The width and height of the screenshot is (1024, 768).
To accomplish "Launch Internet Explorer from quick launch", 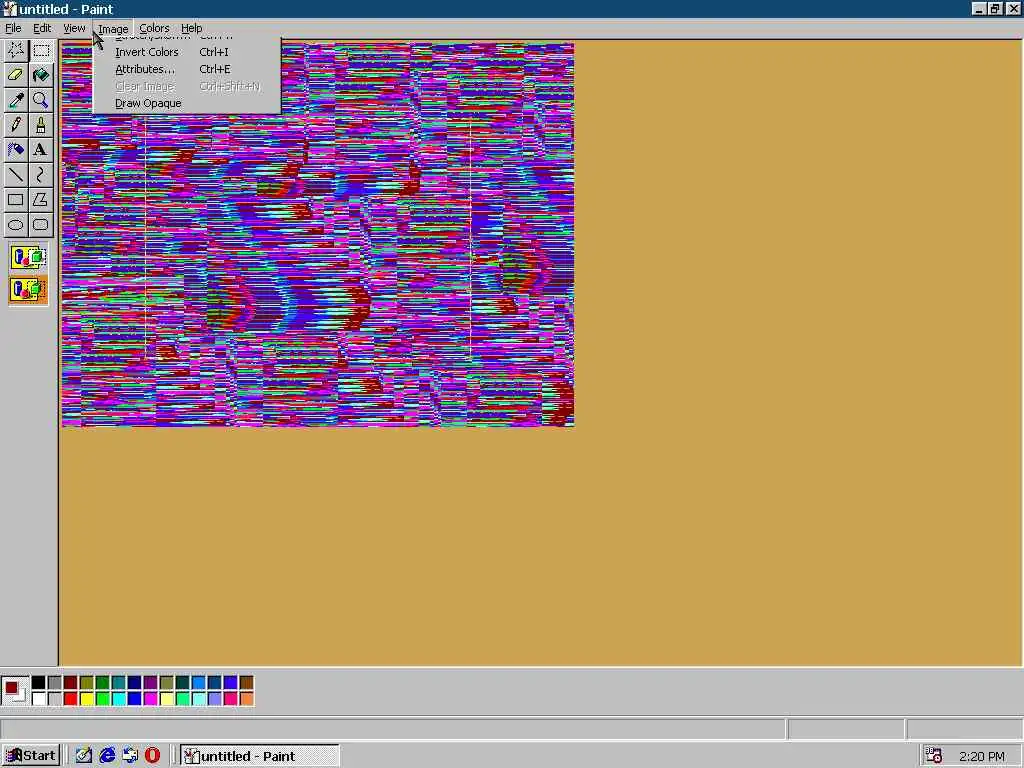I will pyautogui.click(x=106, y=756).
